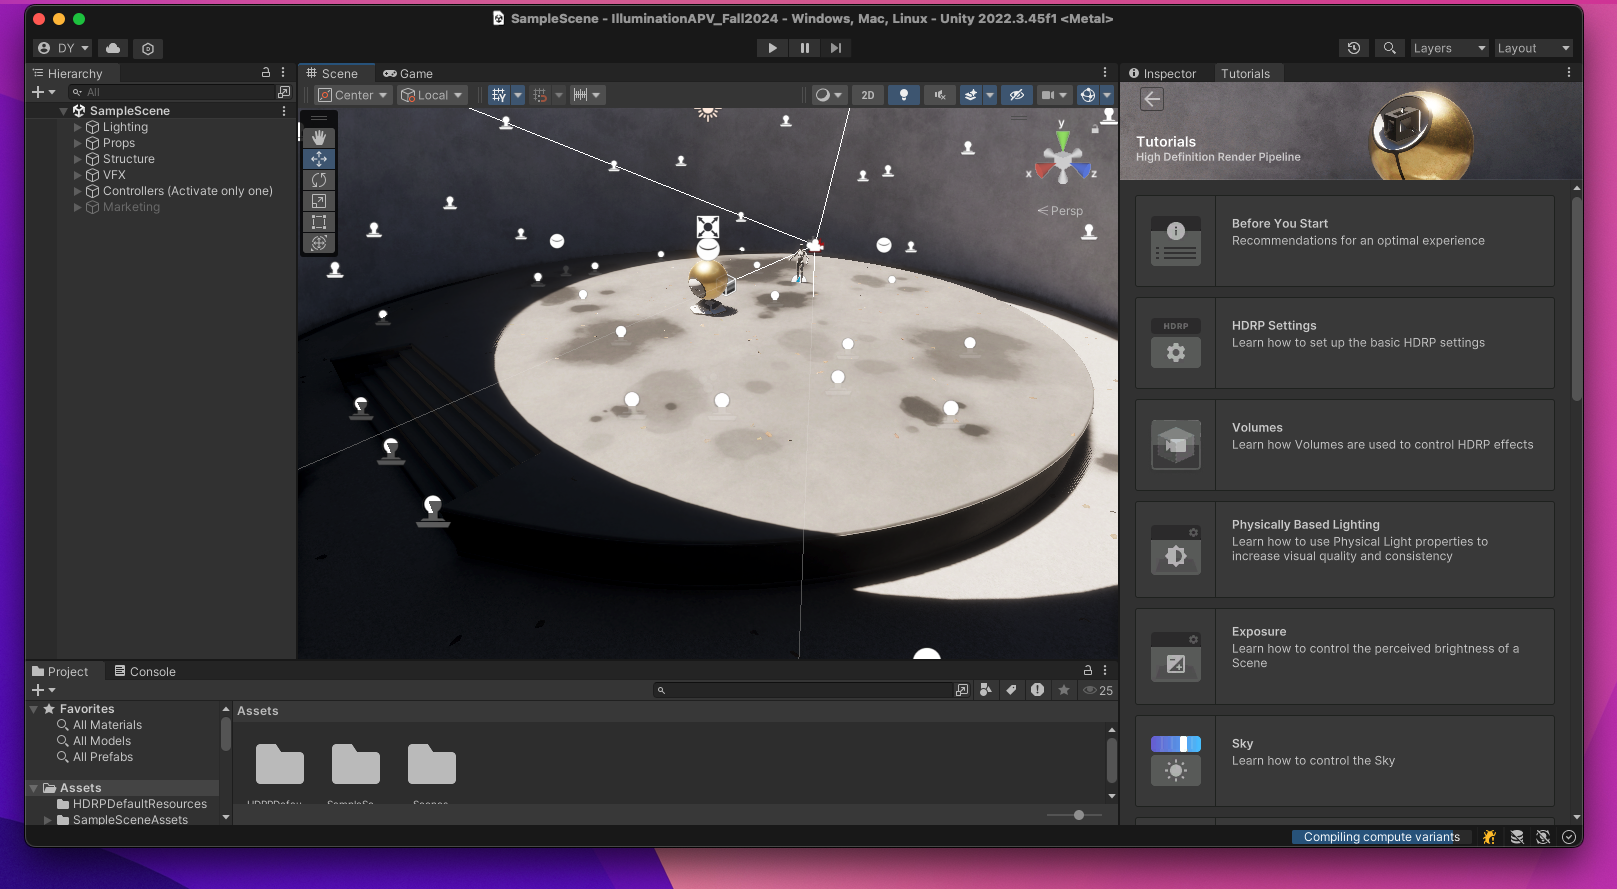Open Physically Based Lighting tutorial
The width and height of the screenshot is (1617, 889).
point(1344,549)
